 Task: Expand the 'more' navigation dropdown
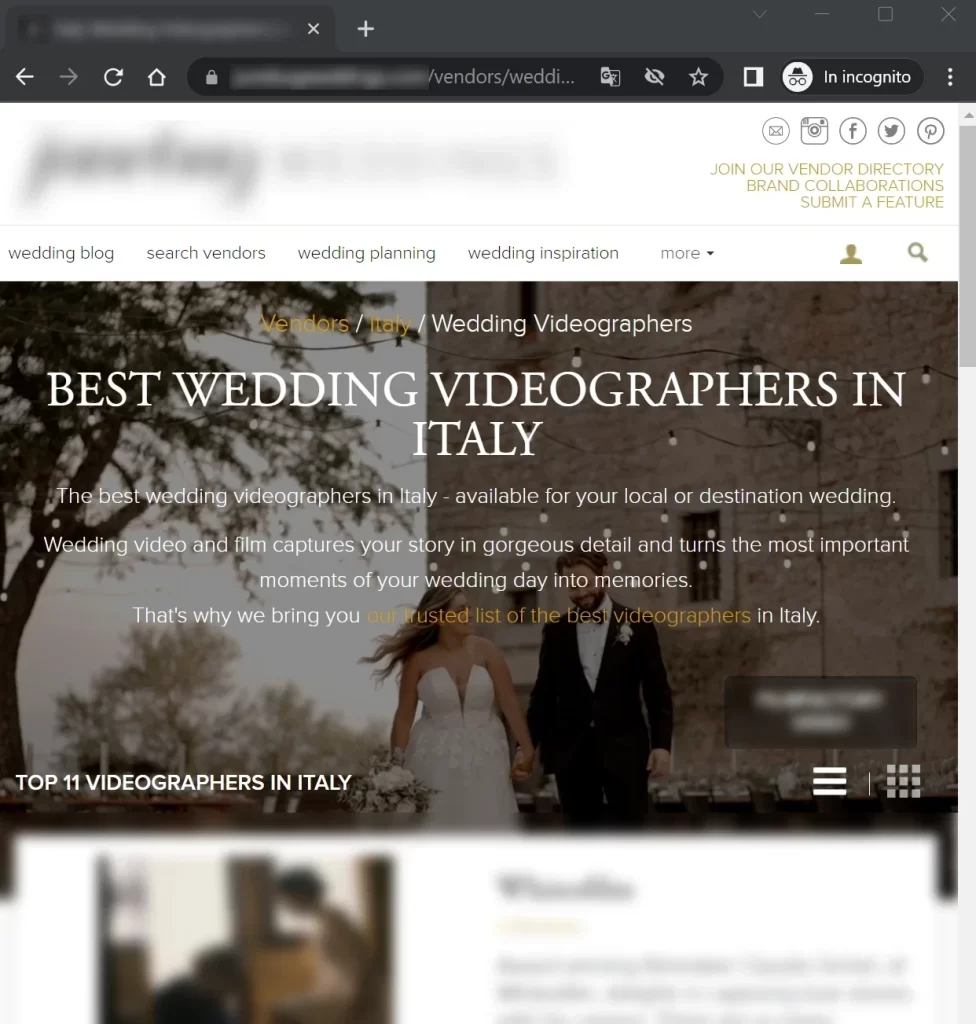687,253
